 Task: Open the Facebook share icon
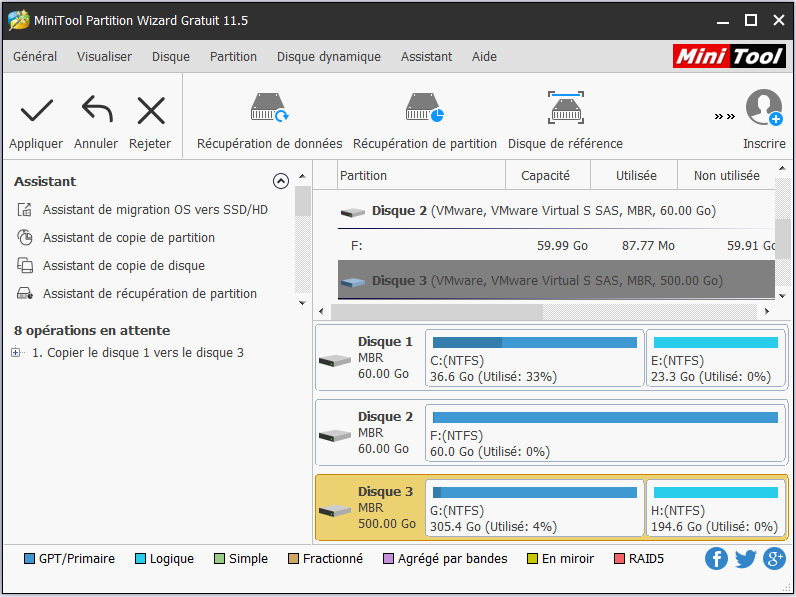tap(716, 559)
